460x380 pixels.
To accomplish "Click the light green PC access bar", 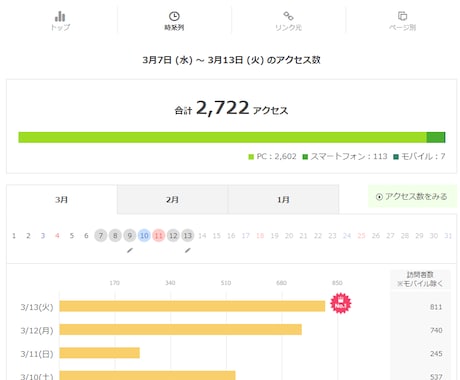I will [222, 137].
